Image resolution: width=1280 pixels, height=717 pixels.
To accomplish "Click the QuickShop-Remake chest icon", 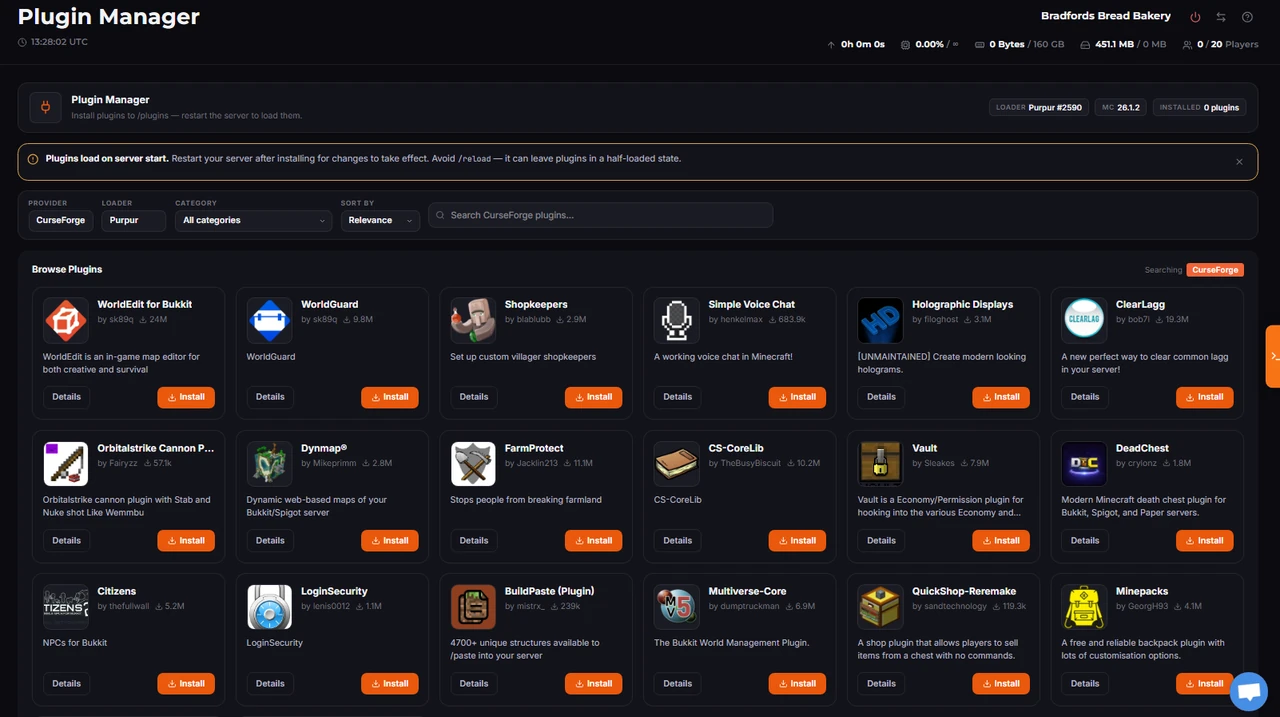I will pyautogui.click(x=880, y=607).
